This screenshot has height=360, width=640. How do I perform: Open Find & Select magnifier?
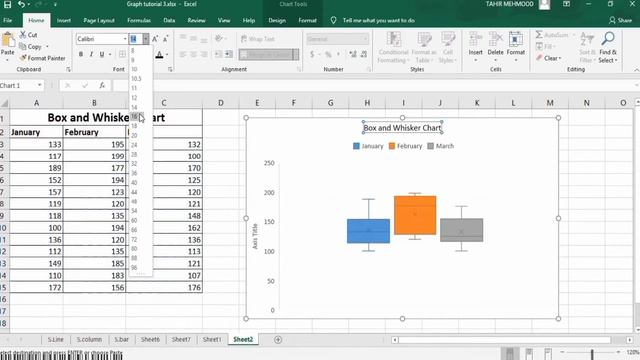(x=608, y=48)
